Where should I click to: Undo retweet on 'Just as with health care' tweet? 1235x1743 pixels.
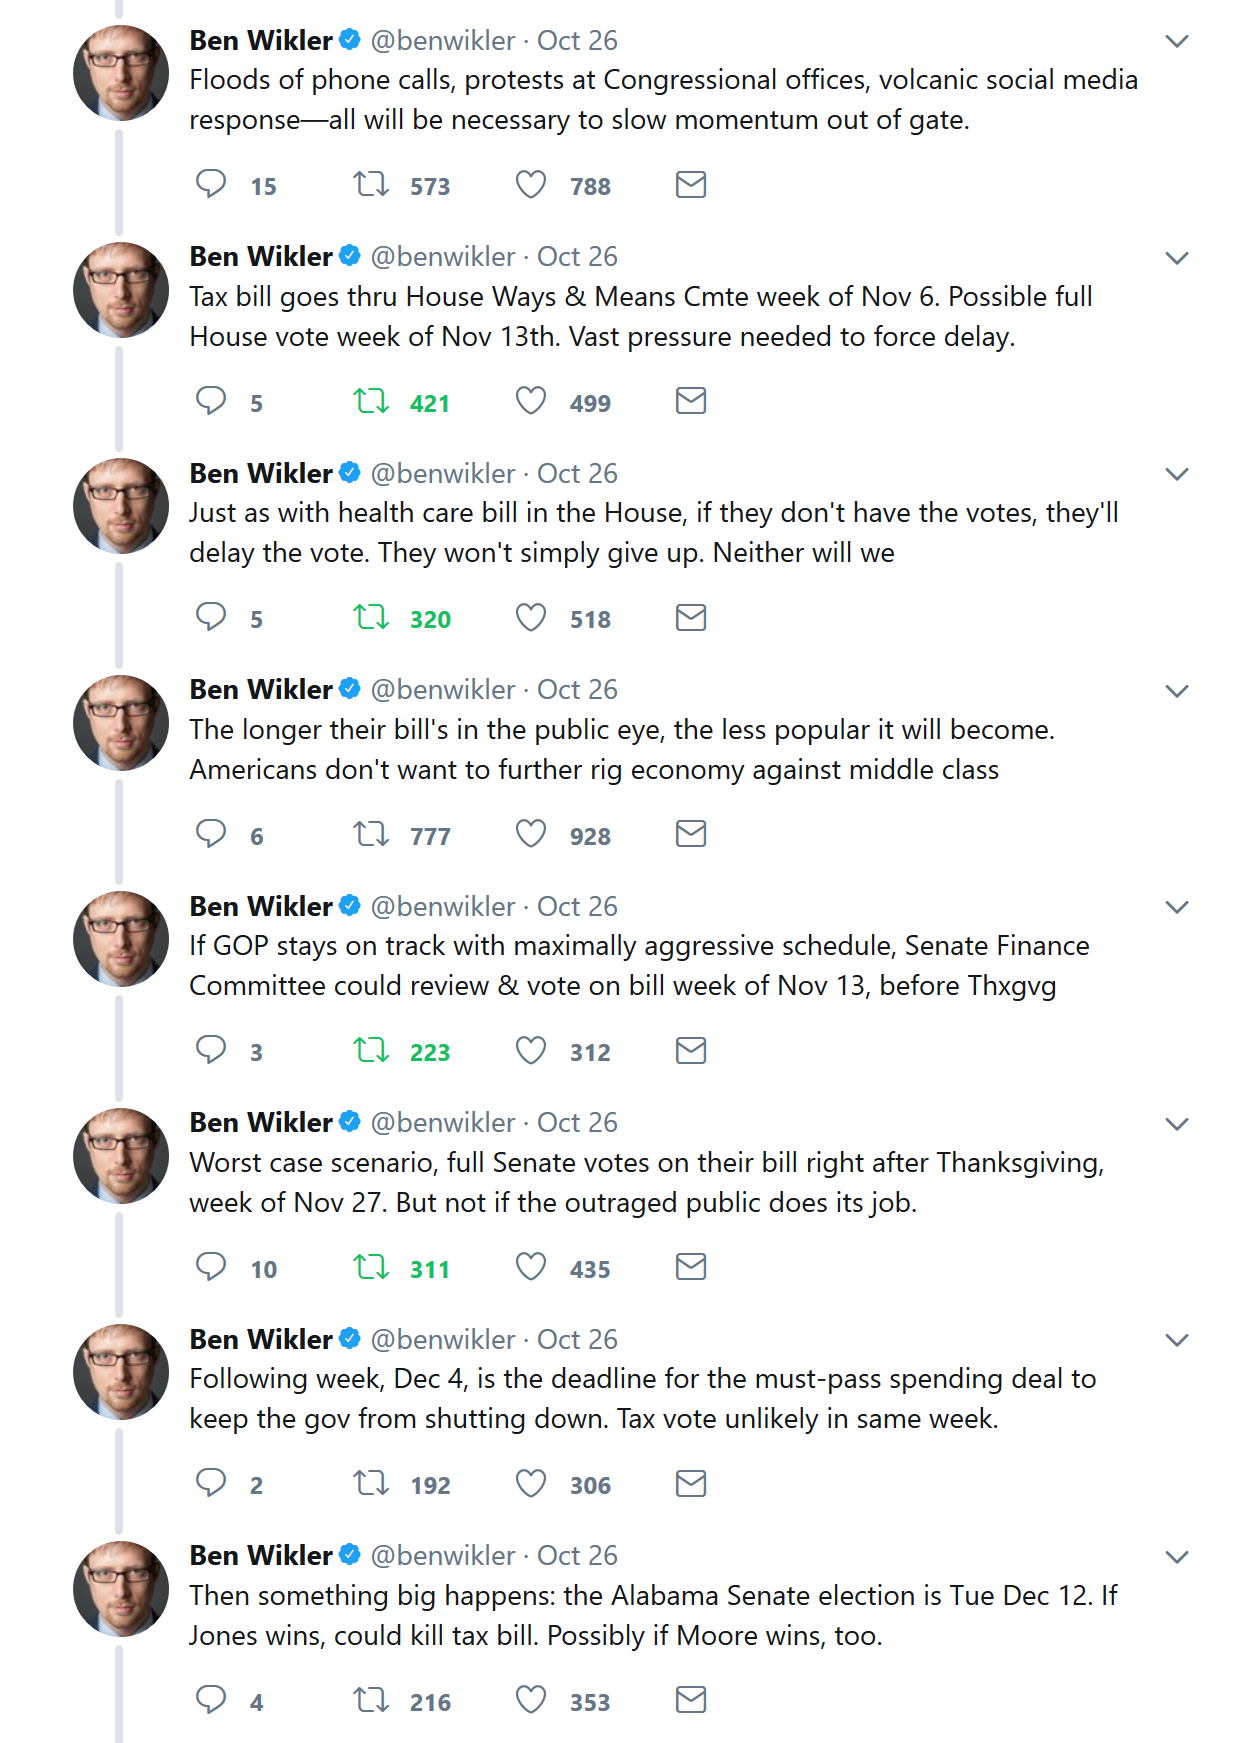pos(371,618)
